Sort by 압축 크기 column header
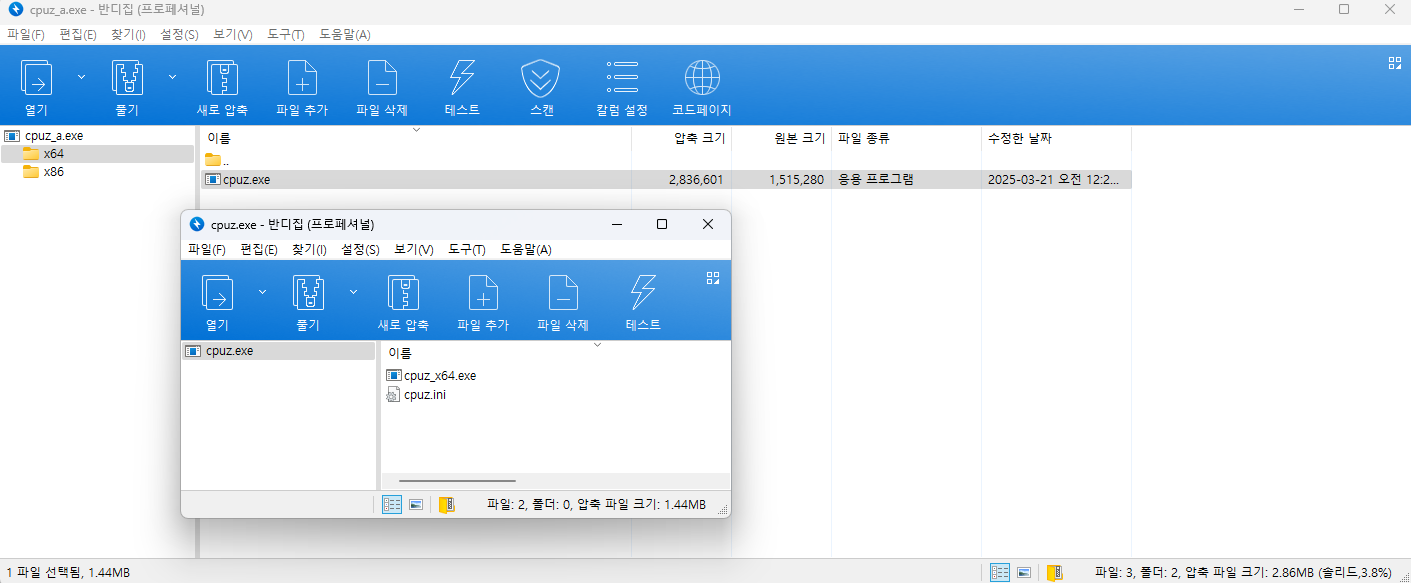 click(681, 138)
